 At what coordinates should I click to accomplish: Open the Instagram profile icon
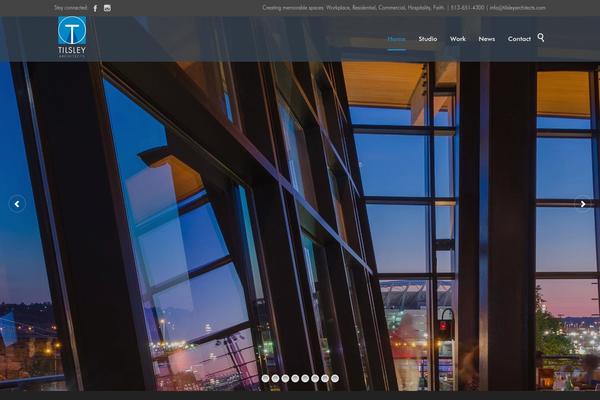coord(107,8)
